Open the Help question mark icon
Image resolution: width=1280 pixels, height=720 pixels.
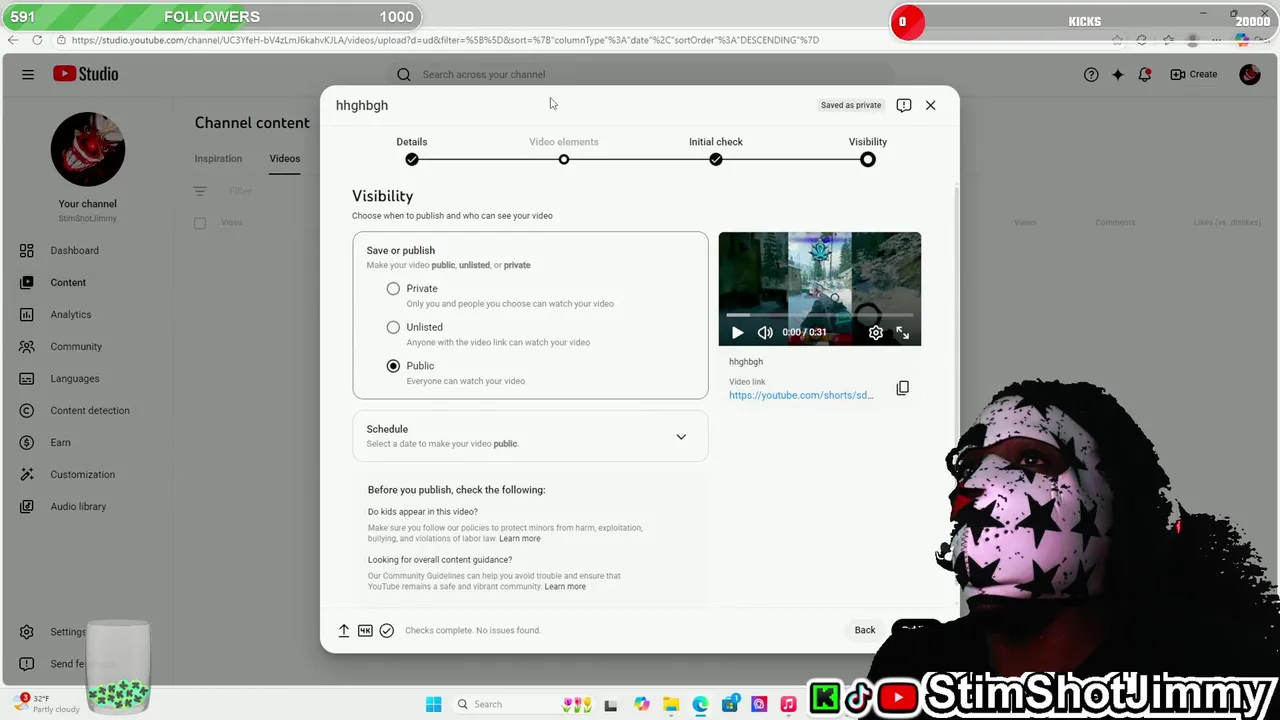pos(1091,74)
